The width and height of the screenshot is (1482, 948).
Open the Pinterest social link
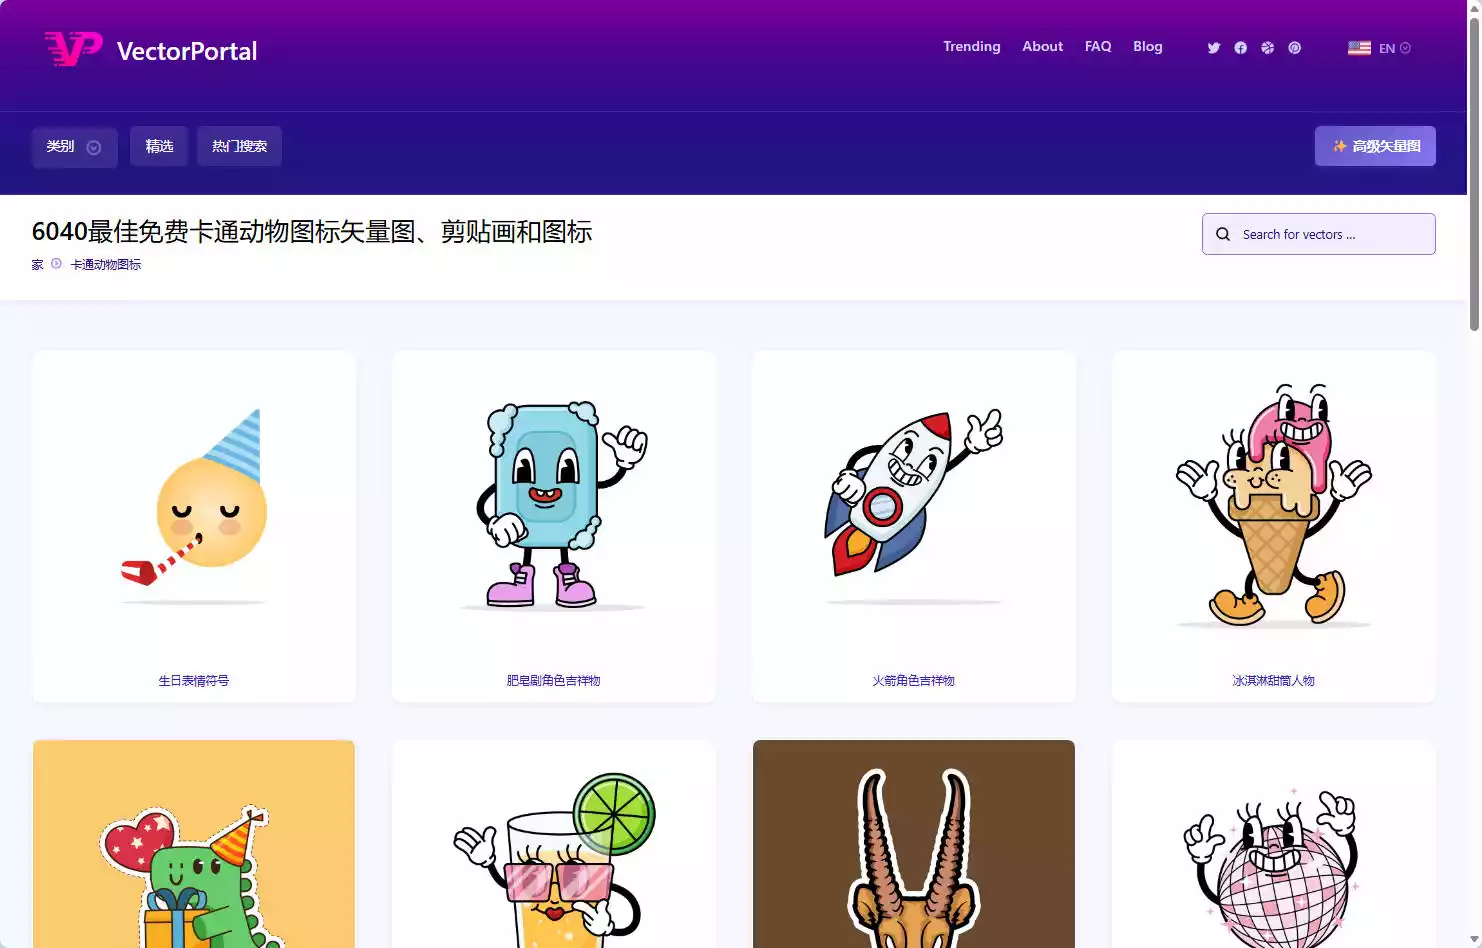click(x=1295, y=48)
